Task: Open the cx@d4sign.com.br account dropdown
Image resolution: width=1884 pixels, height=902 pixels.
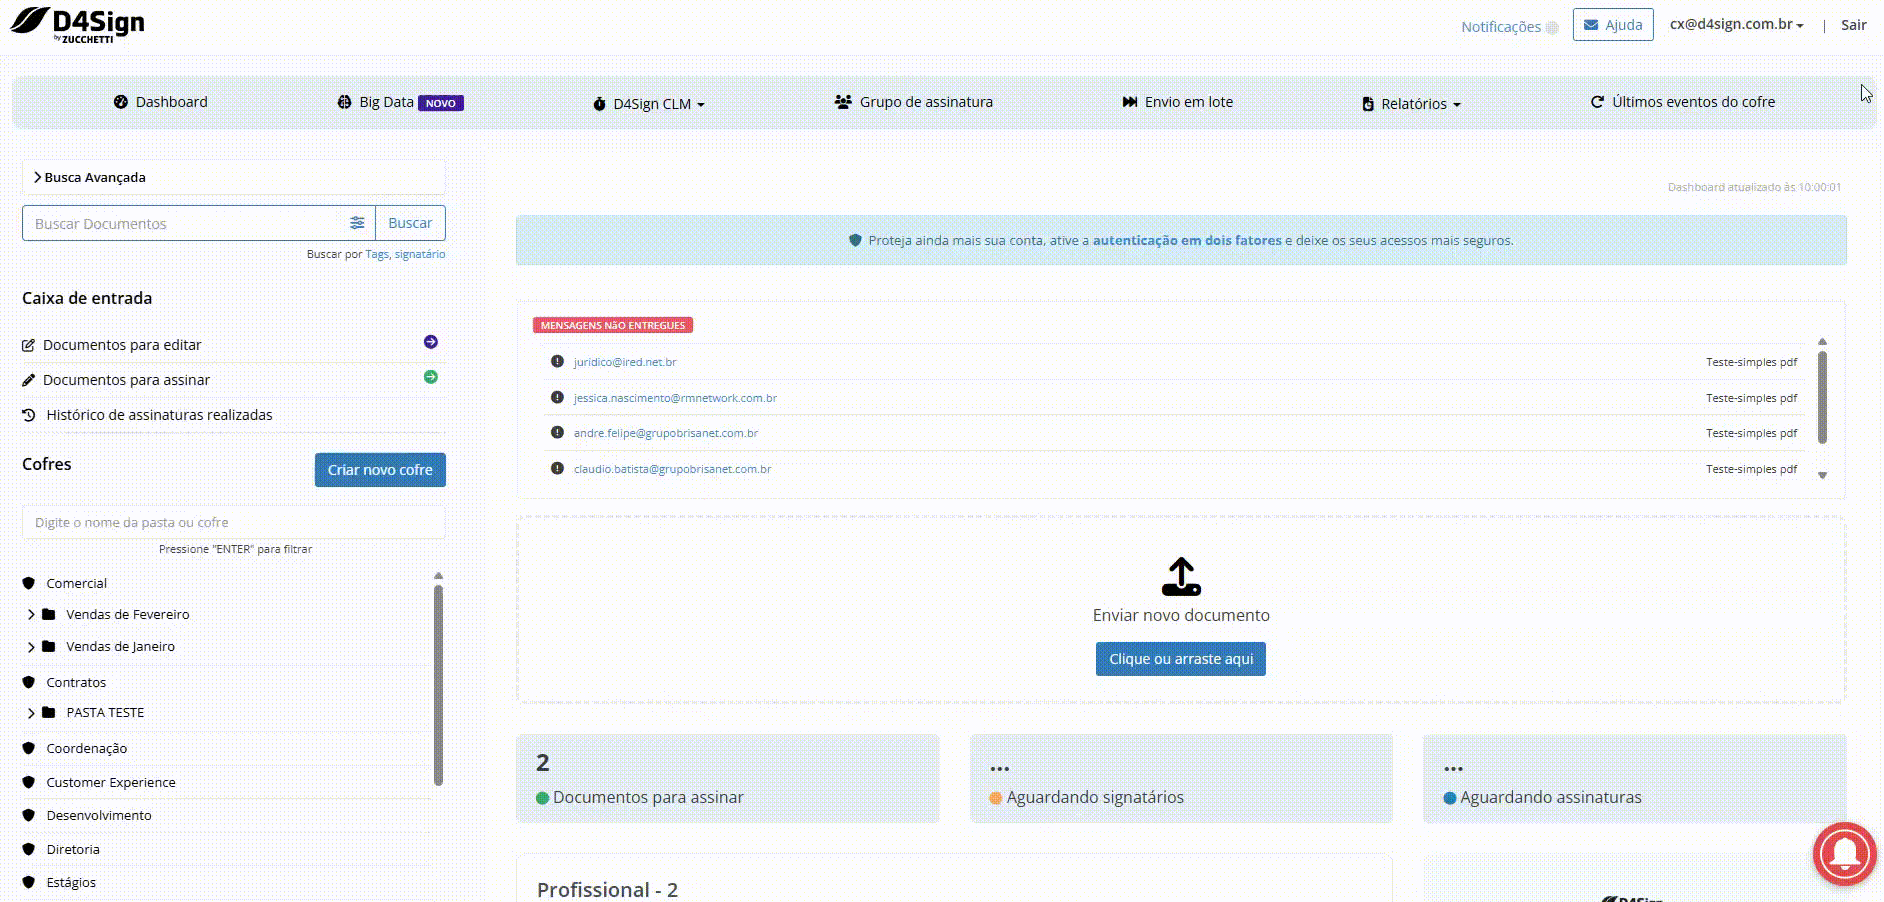Action: click(x=1735, y=25)
